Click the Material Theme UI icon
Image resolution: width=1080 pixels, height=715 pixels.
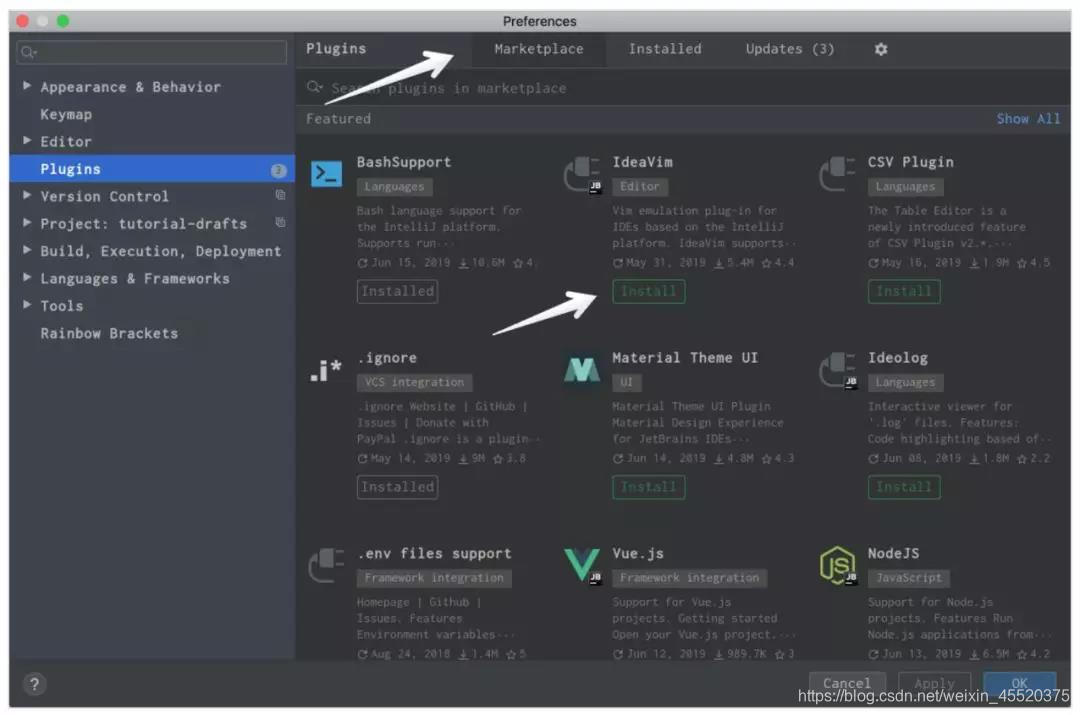[582, 369]
